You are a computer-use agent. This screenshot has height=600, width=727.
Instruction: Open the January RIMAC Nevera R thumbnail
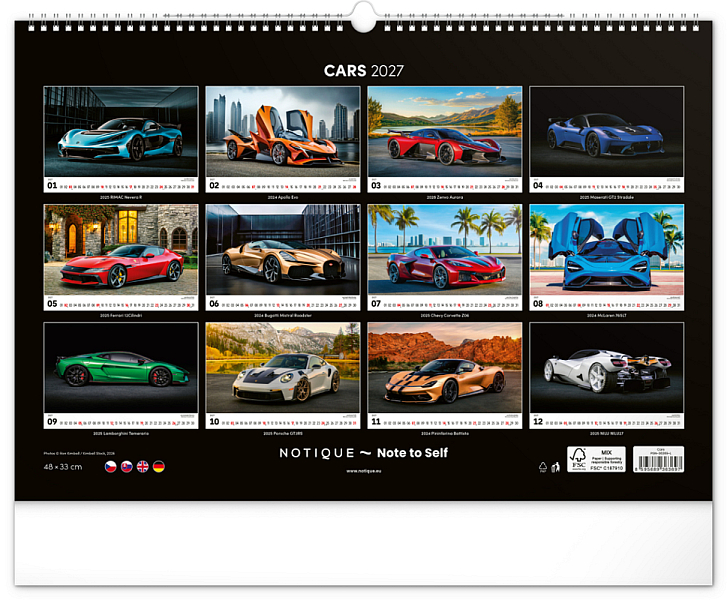121,131
